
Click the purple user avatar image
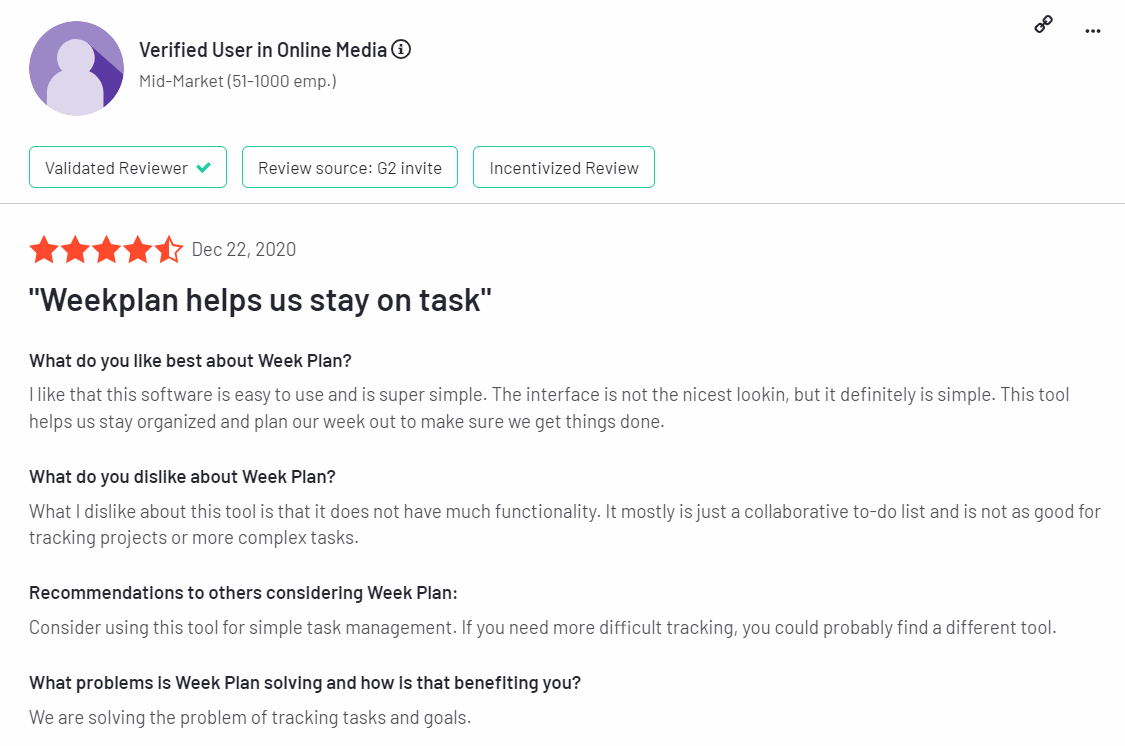pyautogui.click(x=76, y=67)
